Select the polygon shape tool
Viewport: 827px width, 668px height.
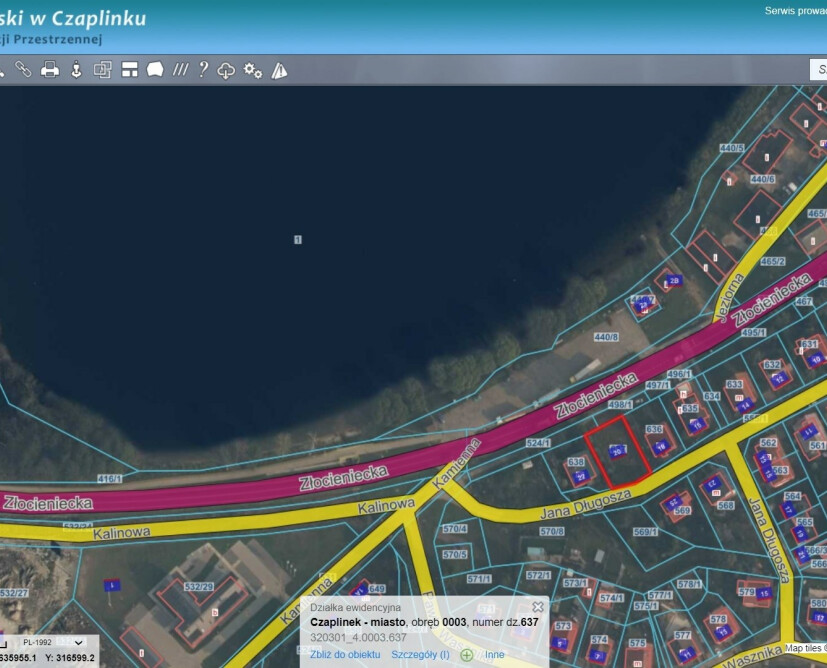(x=155, y=70)
